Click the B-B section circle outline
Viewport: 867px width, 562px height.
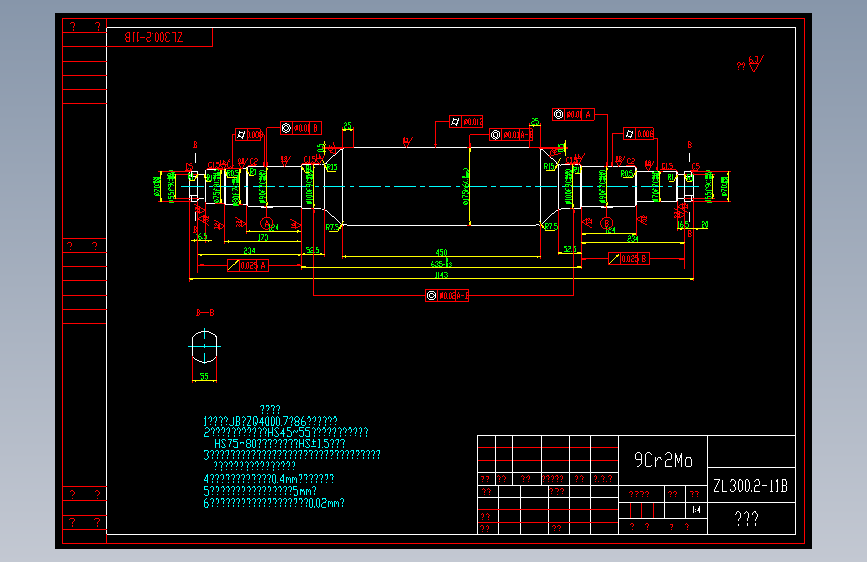[205, 347]
